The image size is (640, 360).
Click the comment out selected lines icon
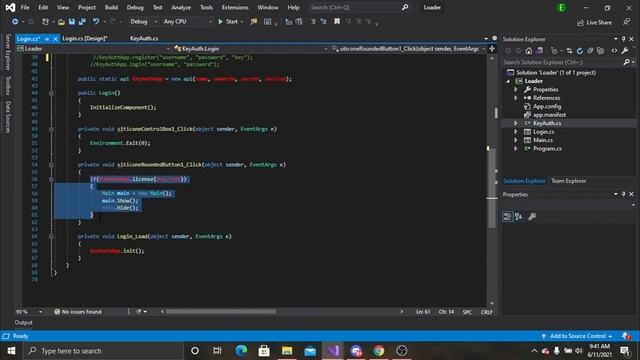(x=313, y=22)
